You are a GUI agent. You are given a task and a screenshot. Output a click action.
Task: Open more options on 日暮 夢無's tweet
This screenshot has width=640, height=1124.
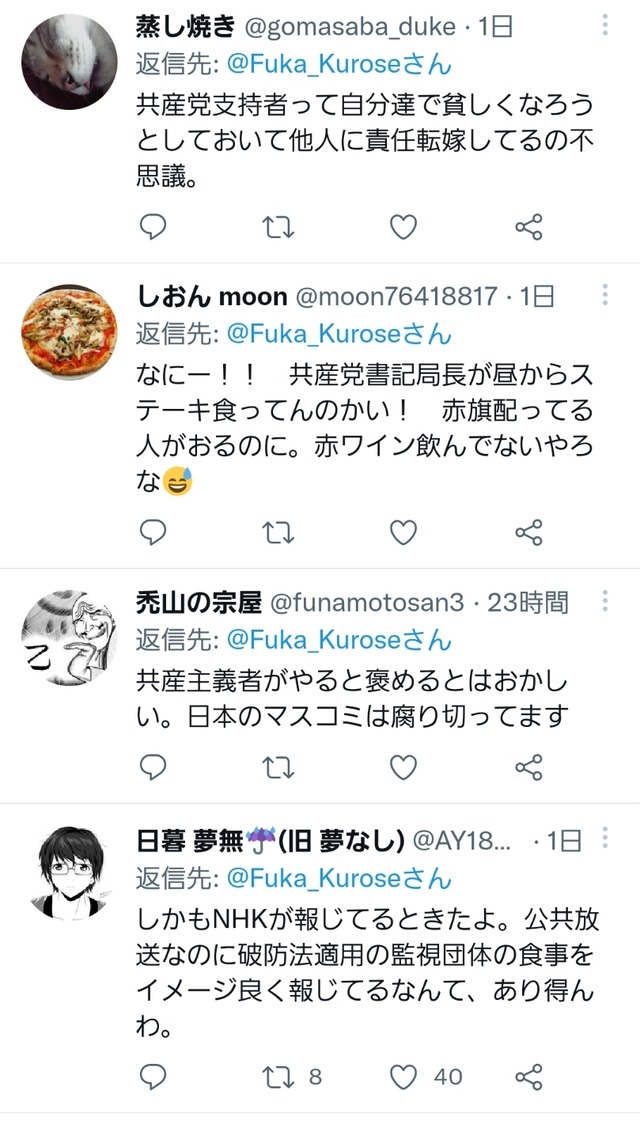[605, 838]
